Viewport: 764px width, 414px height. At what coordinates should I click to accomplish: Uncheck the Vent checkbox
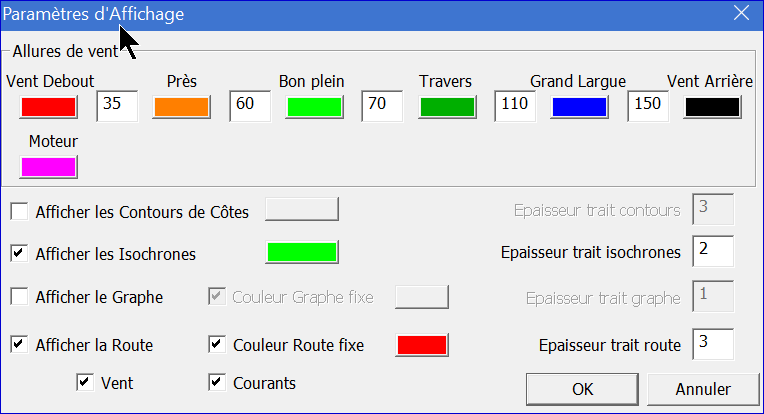pyautogui.click(x=85, y=382)
